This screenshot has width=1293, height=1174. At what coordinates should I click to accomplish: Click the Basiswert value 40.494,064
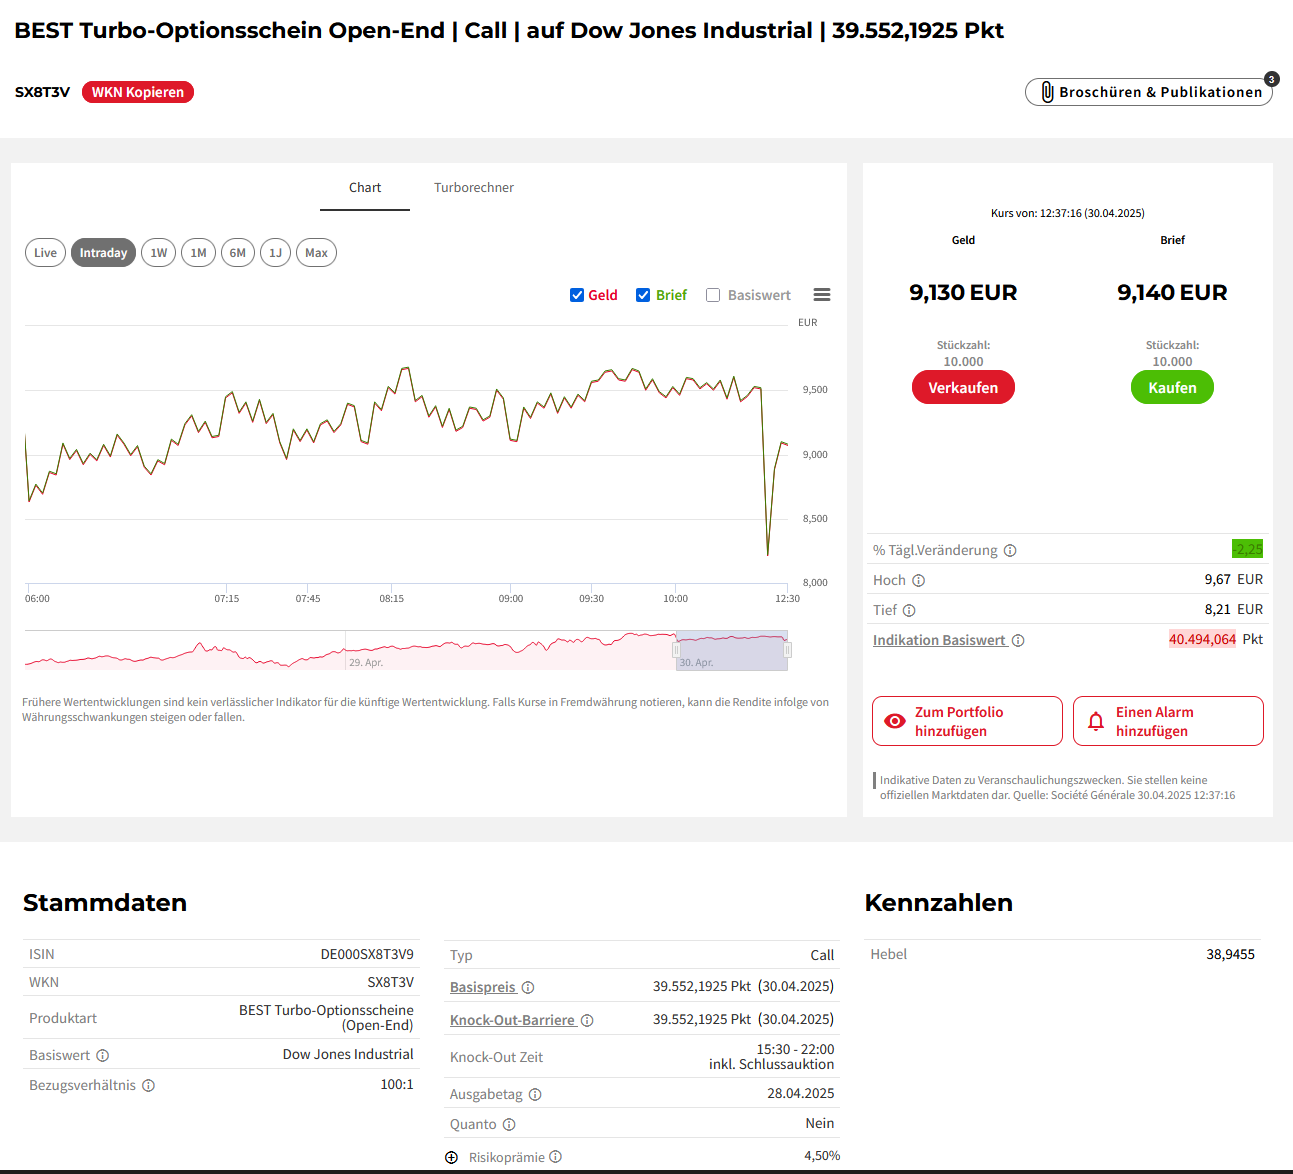coord(1203,640)
